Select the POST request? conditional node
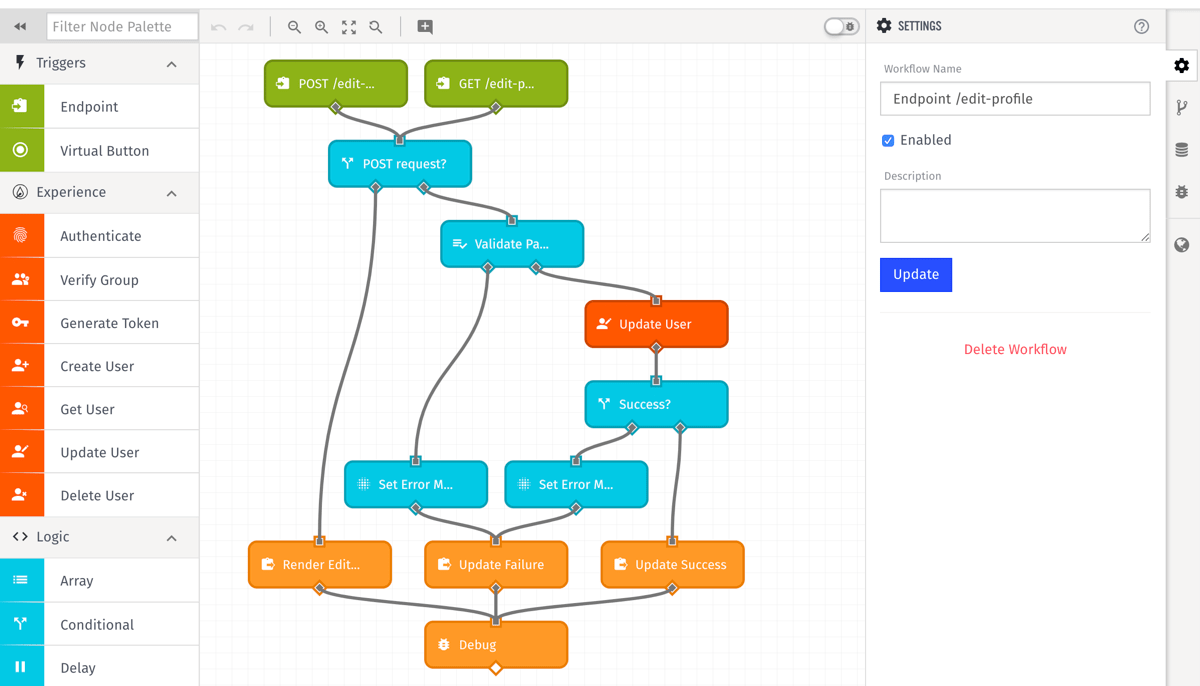Screen dimensions: 1200x686 click(400, 164)
